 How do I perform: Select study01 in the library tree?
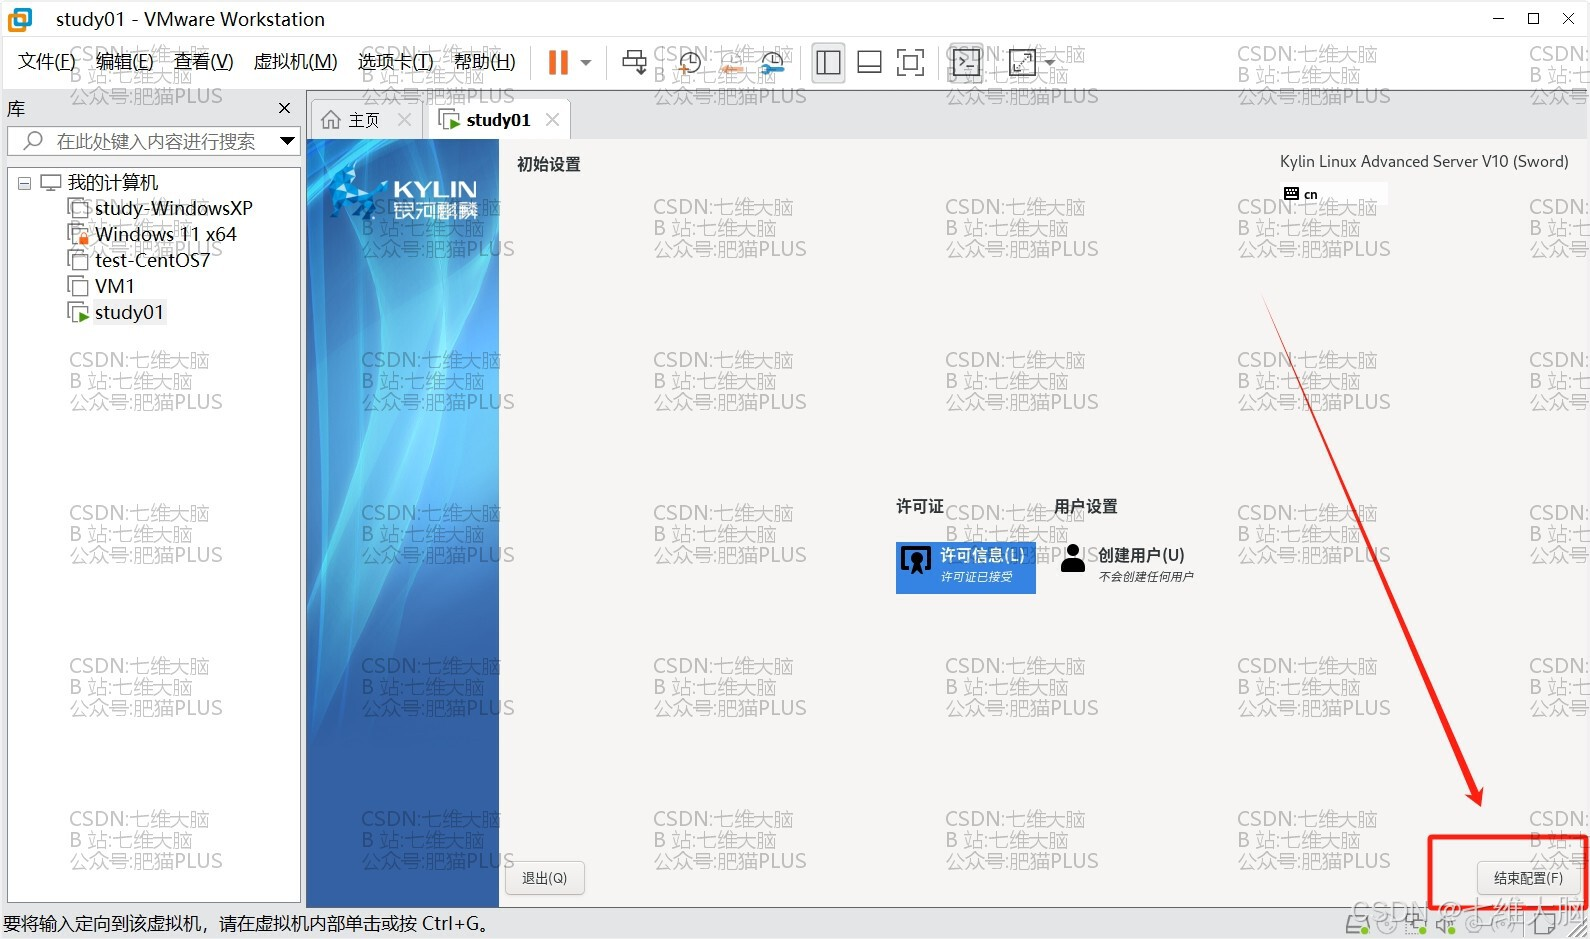(128, 312)
